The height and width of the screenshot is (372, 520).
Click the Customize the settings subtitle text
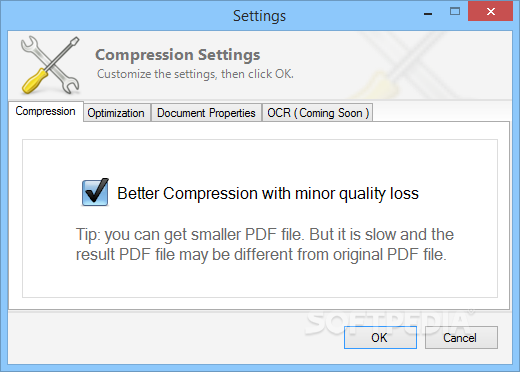click(195, 74)
